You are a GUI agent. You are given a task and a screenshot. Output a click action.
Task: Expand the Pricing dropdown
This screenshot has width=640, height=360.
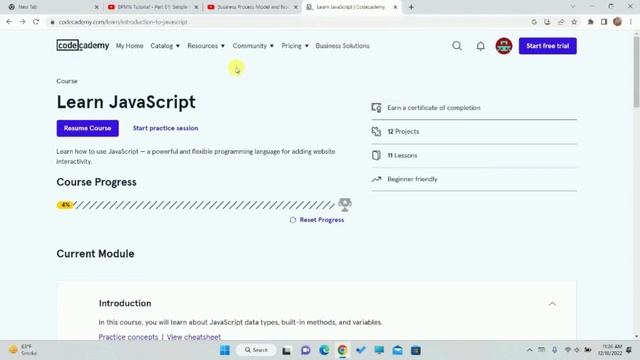[295, 46]
